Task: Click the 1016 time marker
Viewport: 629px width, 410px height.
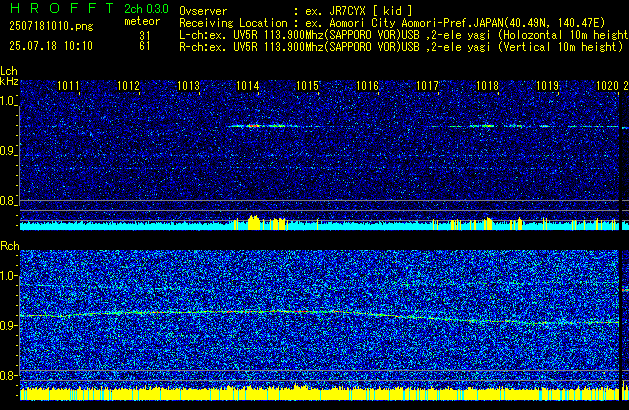Action: [x=367, y=86]
